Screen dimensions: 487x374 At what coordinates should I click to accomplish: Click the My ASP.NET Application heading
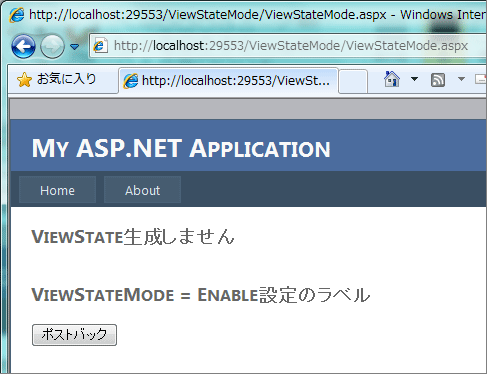pyautogui.click(x=181, y=148)
